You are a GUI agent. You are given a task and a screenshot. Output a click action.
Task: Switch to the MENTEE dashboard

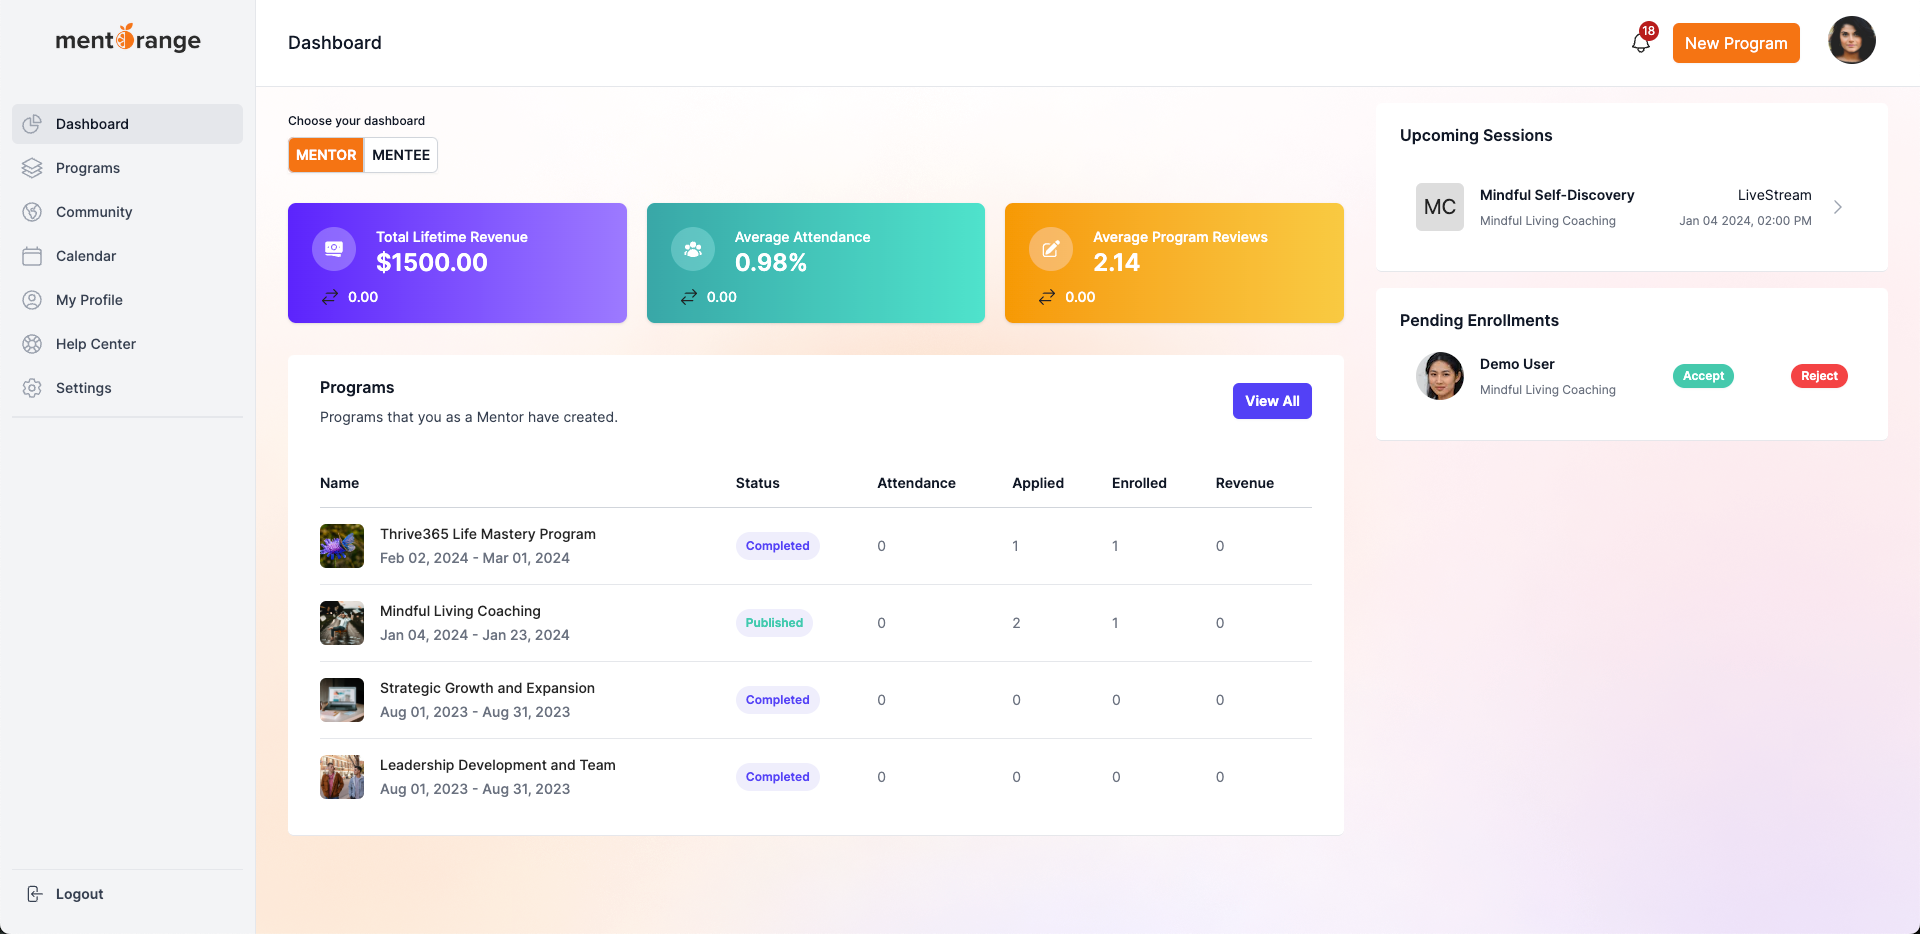[401, 155]
